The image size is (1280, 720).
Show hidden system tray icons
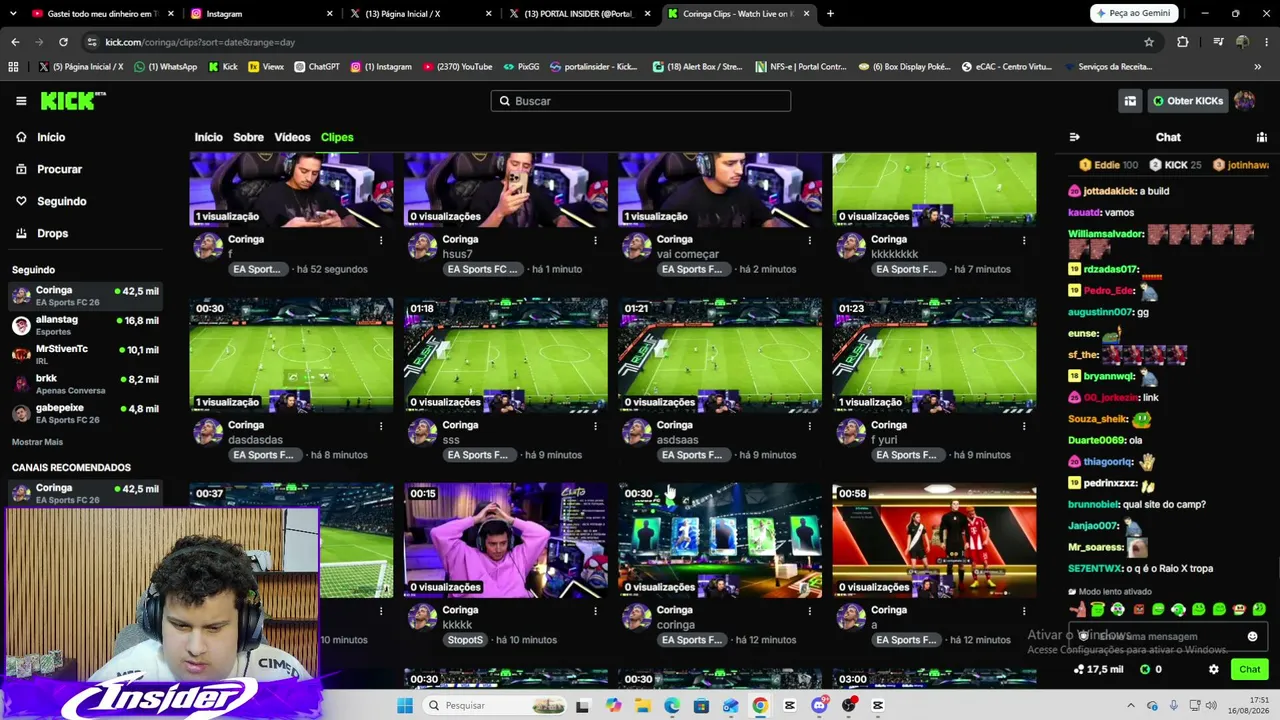point(1132,705)
